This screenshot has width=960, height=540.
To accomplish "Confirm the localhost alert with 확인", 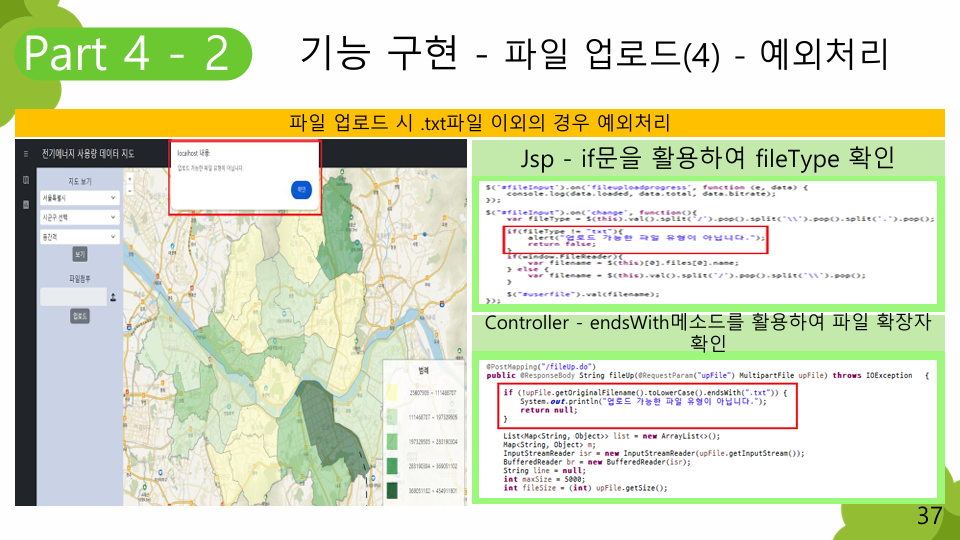I will click(299, 190).
